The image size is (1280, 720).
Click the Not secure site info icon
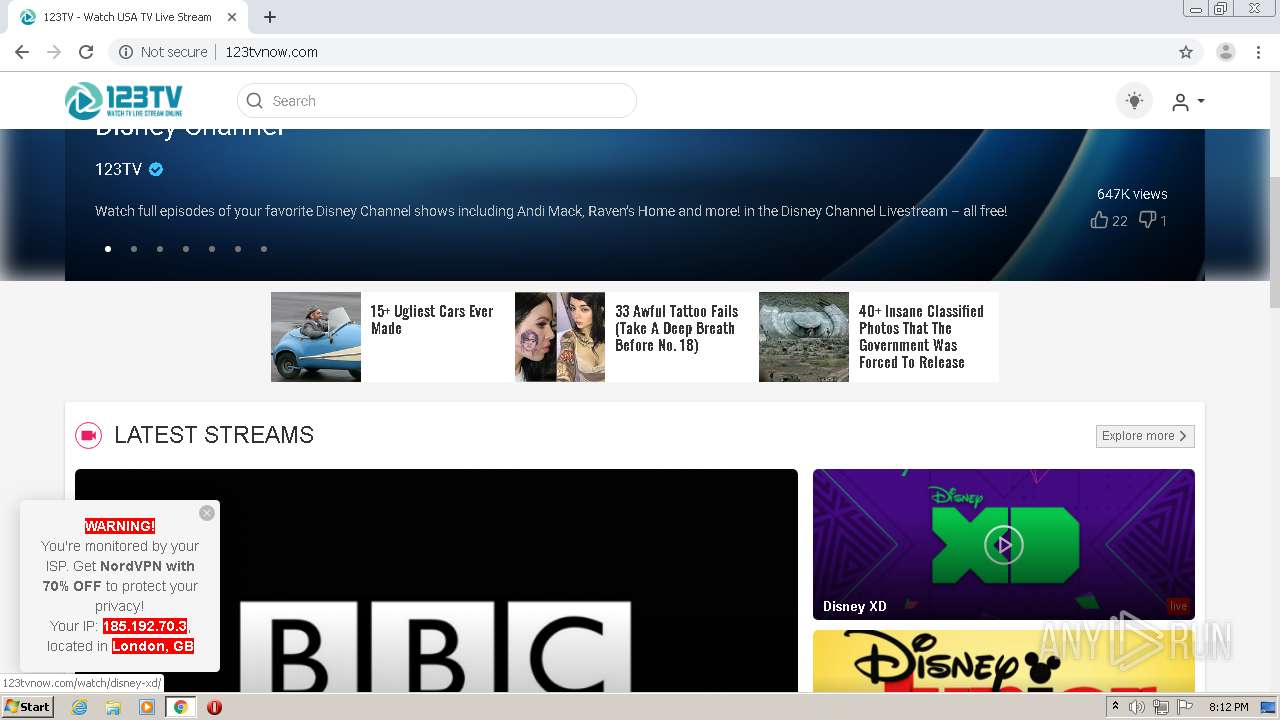coord(125,52)
